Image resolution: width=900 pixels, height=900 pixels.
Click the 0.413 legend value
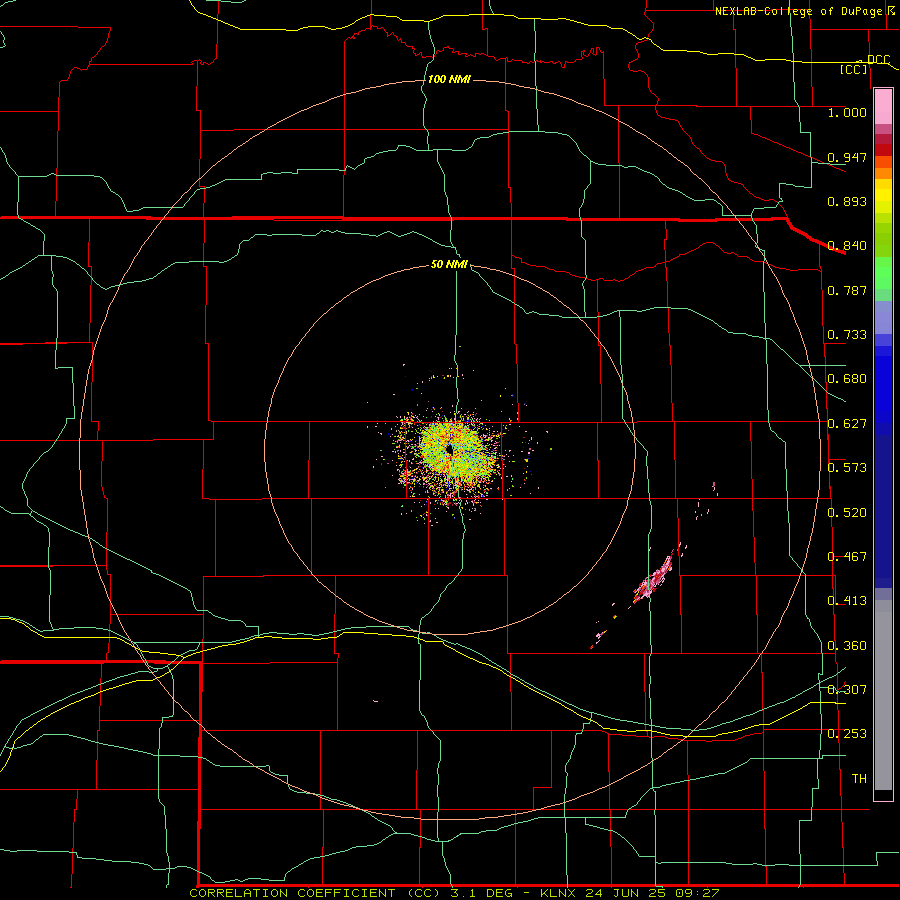(x=847, y=601)
